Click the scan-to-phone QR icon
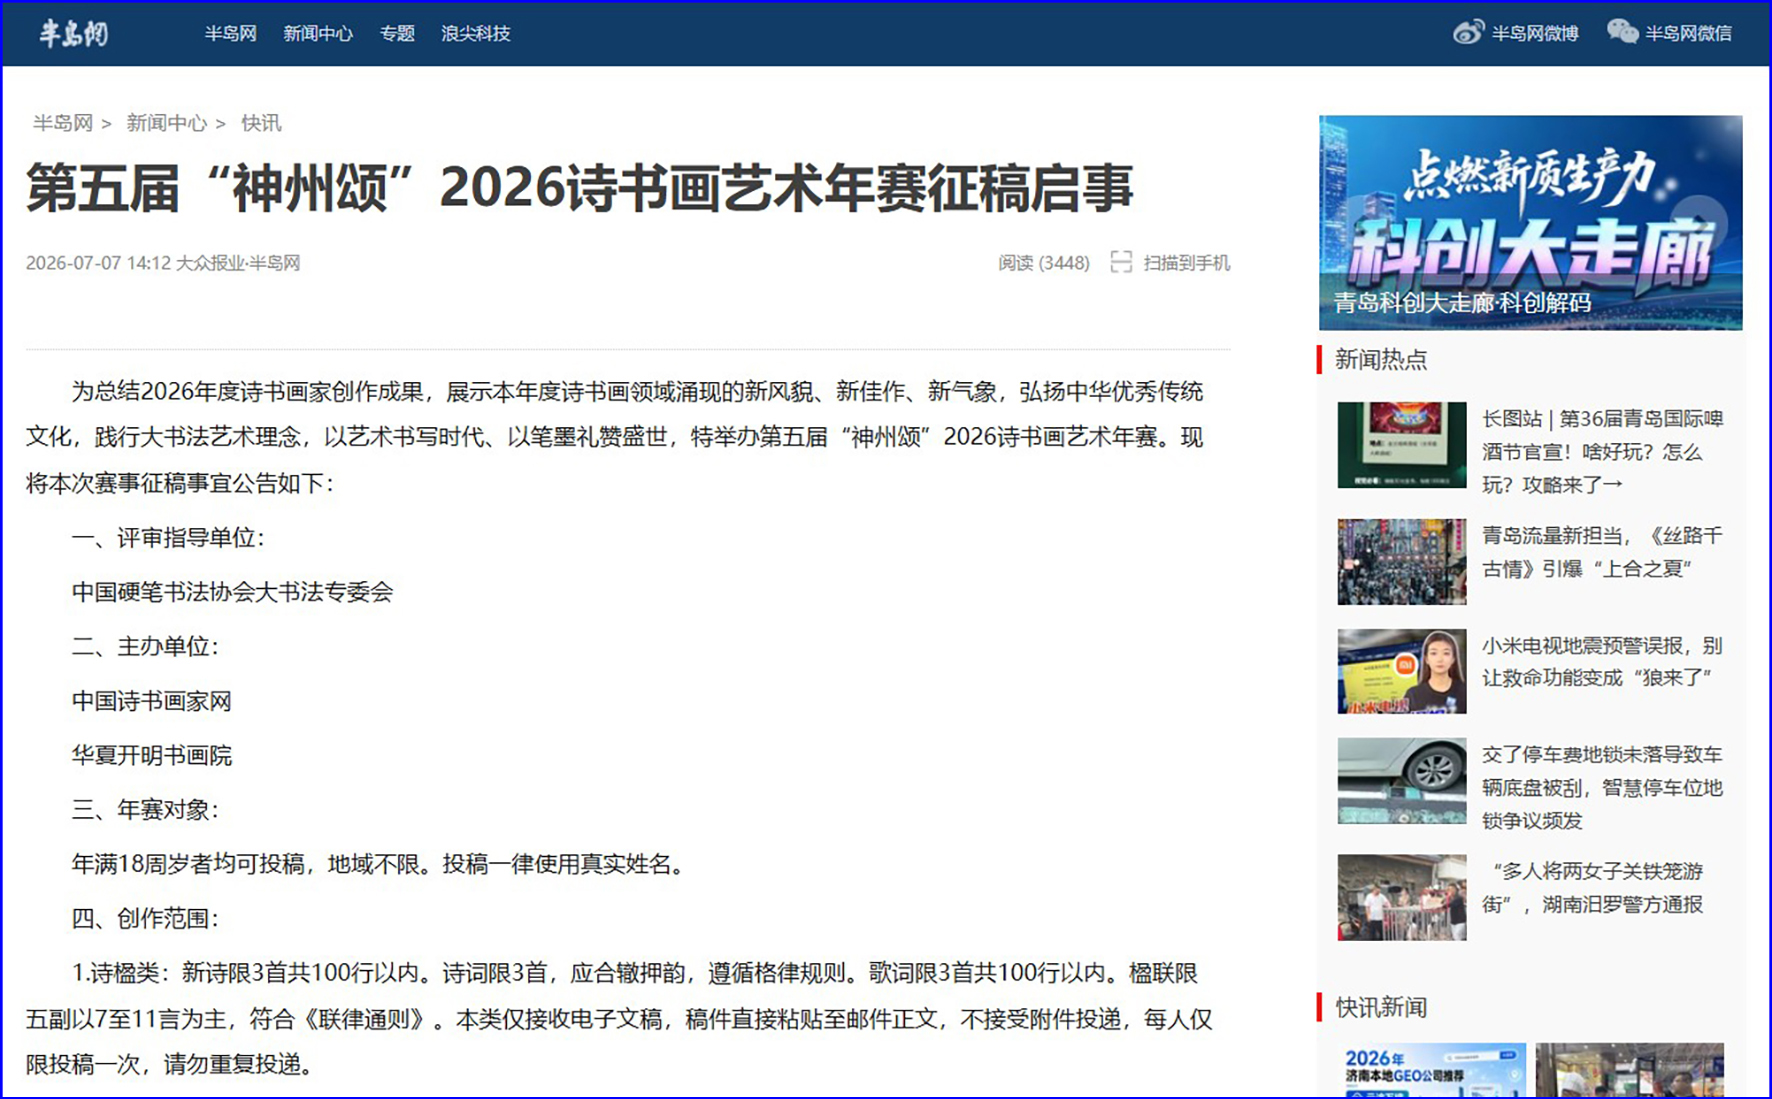This screenshot has height=1099, width=1772. 1121,263
